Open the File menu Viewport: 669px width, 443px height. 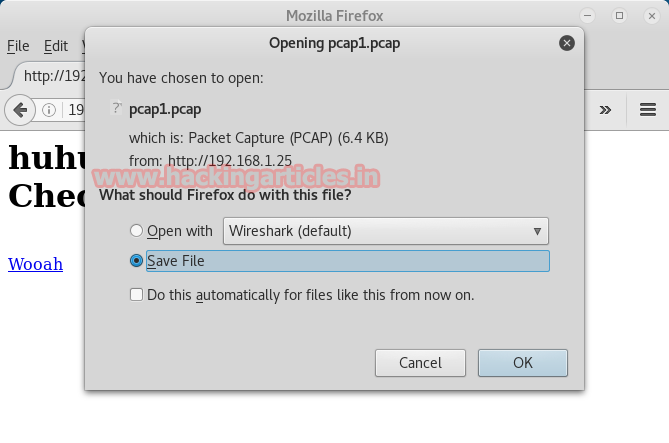click(18, 46)
